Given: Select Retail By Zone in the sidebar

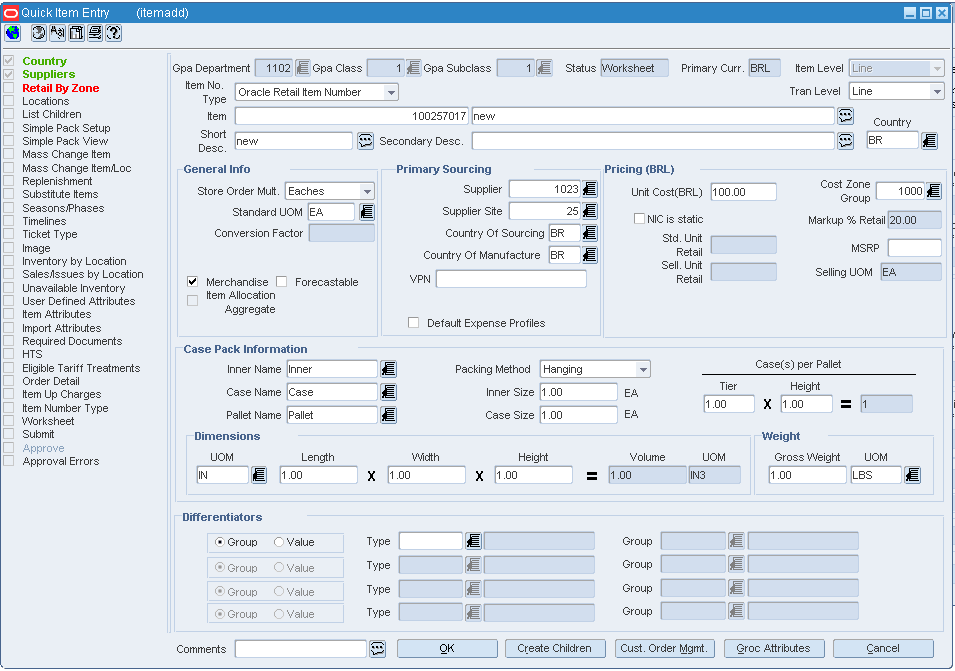Looking at the screenshot, I should (60, 88).
